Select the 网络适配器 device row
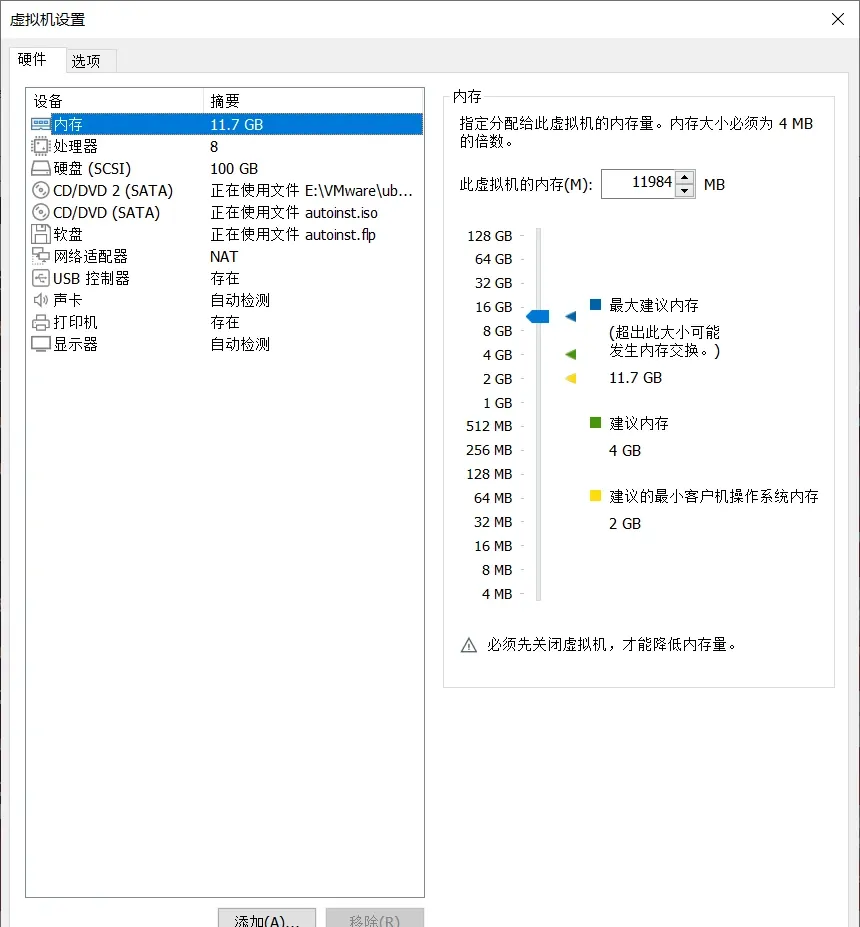 225,256
